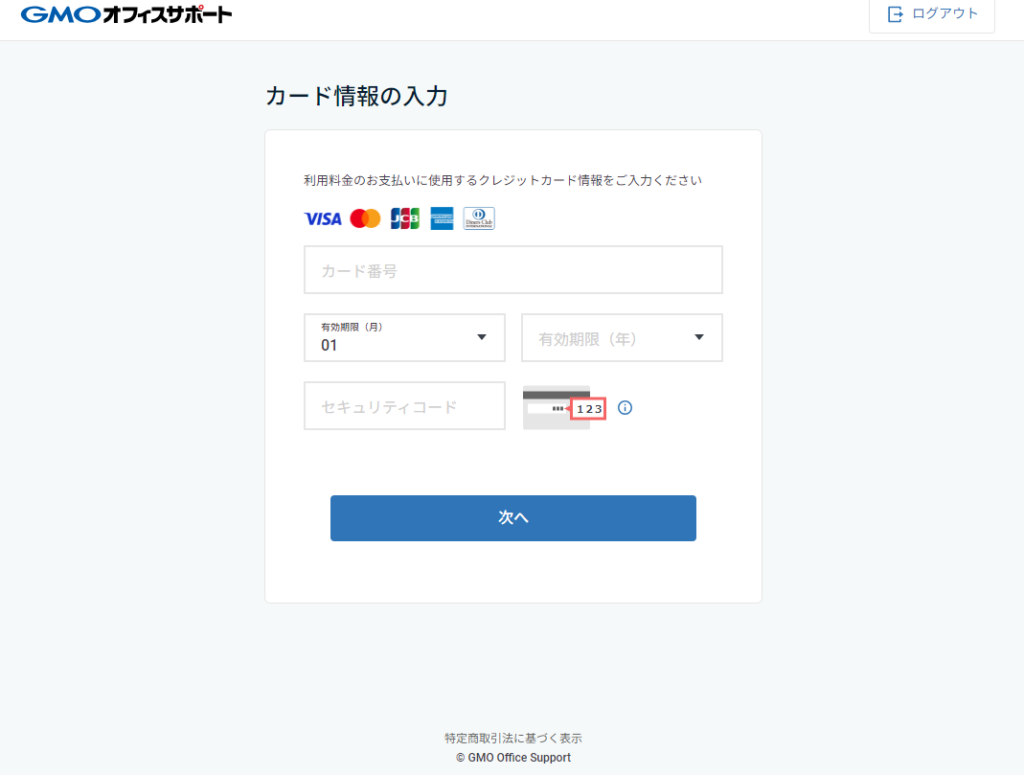Open the security code info tooltip icon
This screenshot has height=775, width=1024.
click(x=625, y=408)
